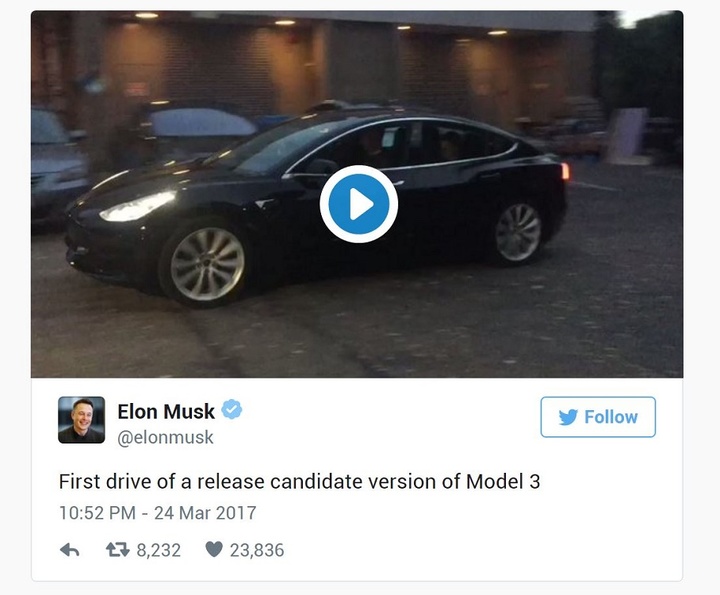Follow Elon Musk's account
720x595 pixels.
coord(598,417)
